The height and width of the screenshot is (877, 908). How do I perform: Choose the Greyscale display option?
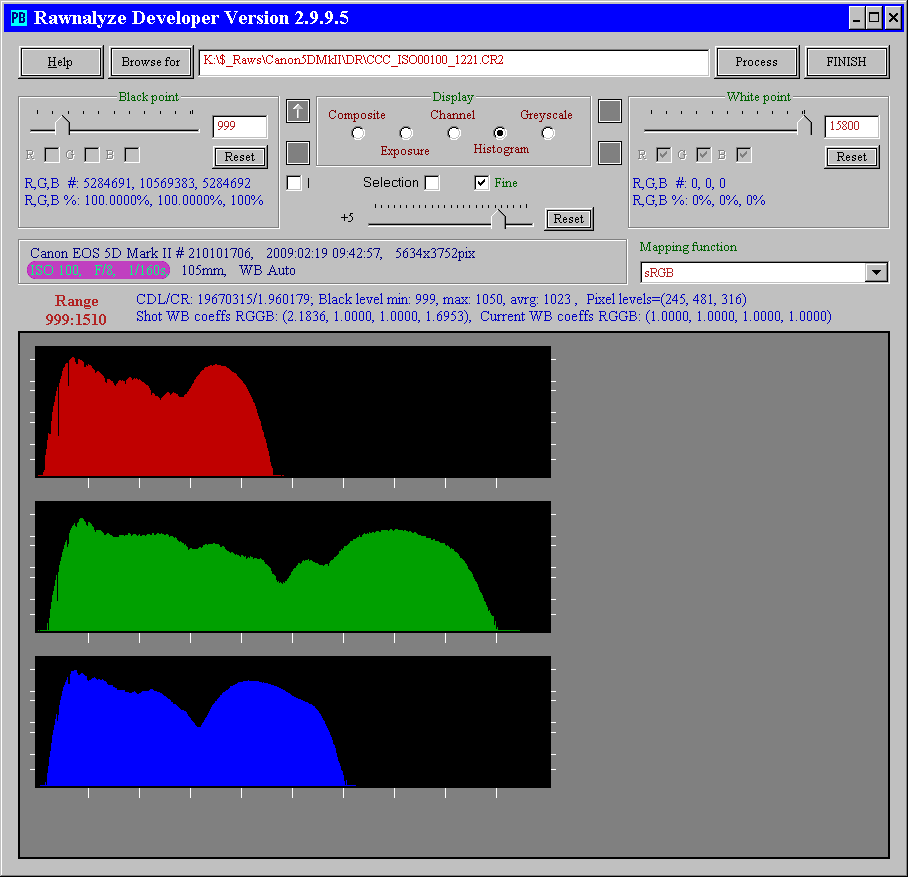pyautogui.click(x=547, y=133)
